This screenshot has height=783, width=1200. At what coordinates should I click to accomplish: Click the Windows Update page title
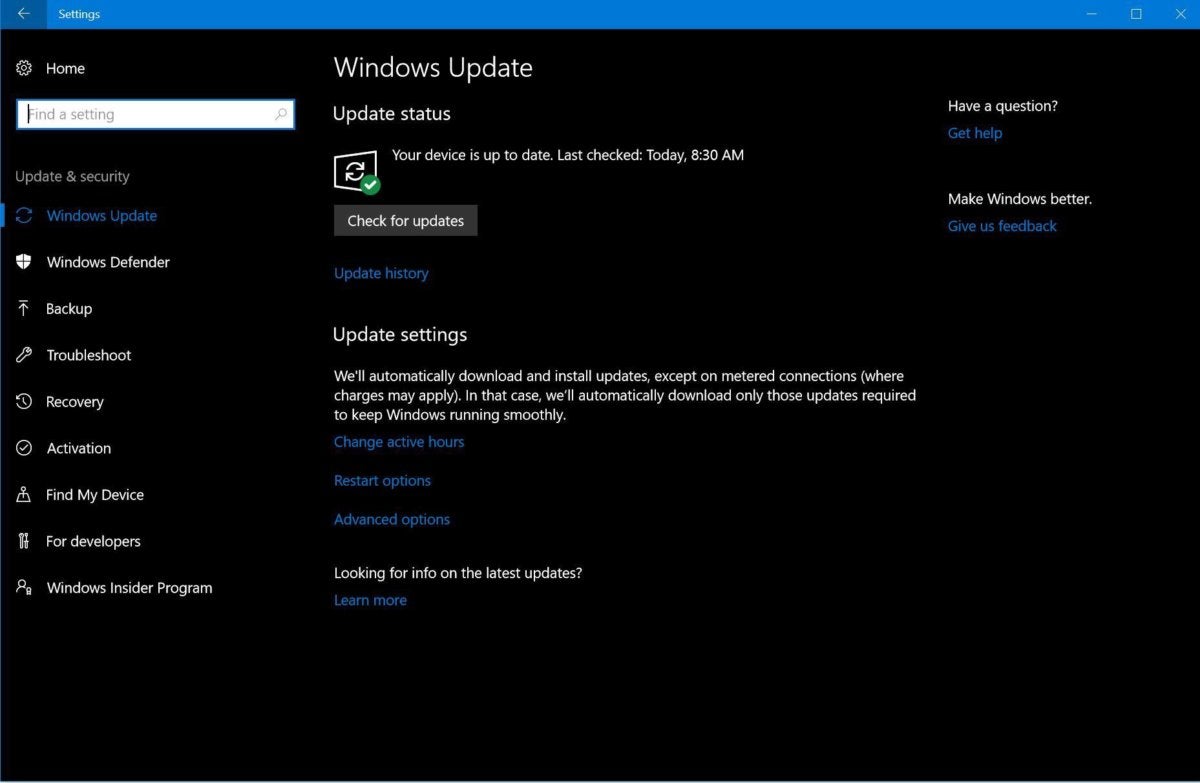pyautogui.click(x=433, y=67)
